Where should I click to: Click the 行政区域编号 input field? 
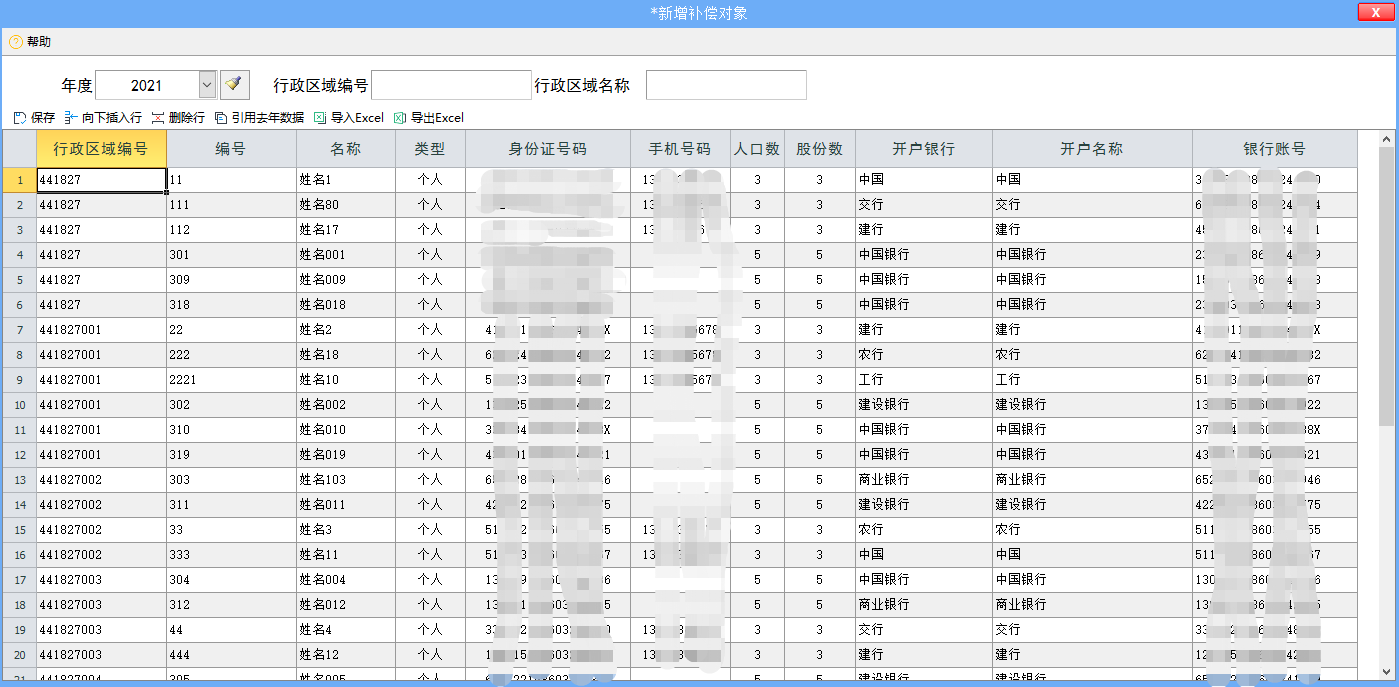(x=451, y=85)
